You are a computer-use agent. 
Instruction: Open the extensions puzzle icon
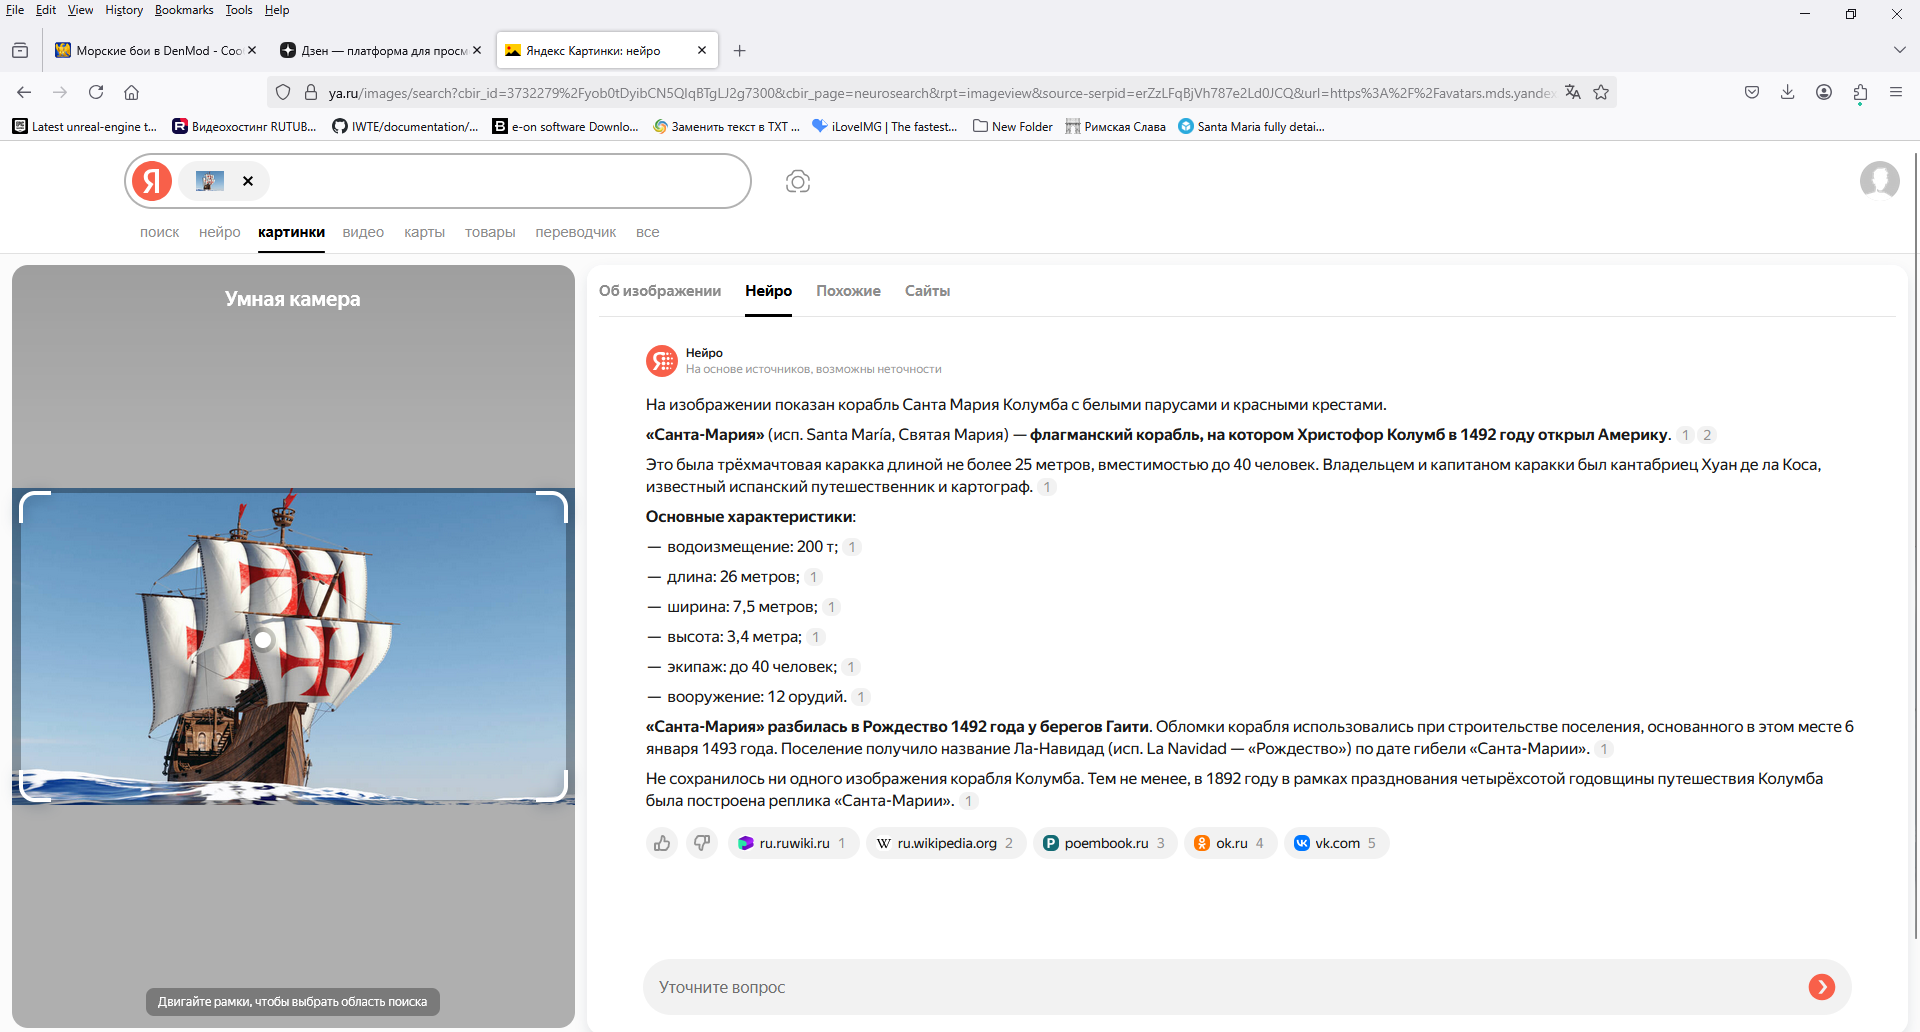coord(1860,92)
